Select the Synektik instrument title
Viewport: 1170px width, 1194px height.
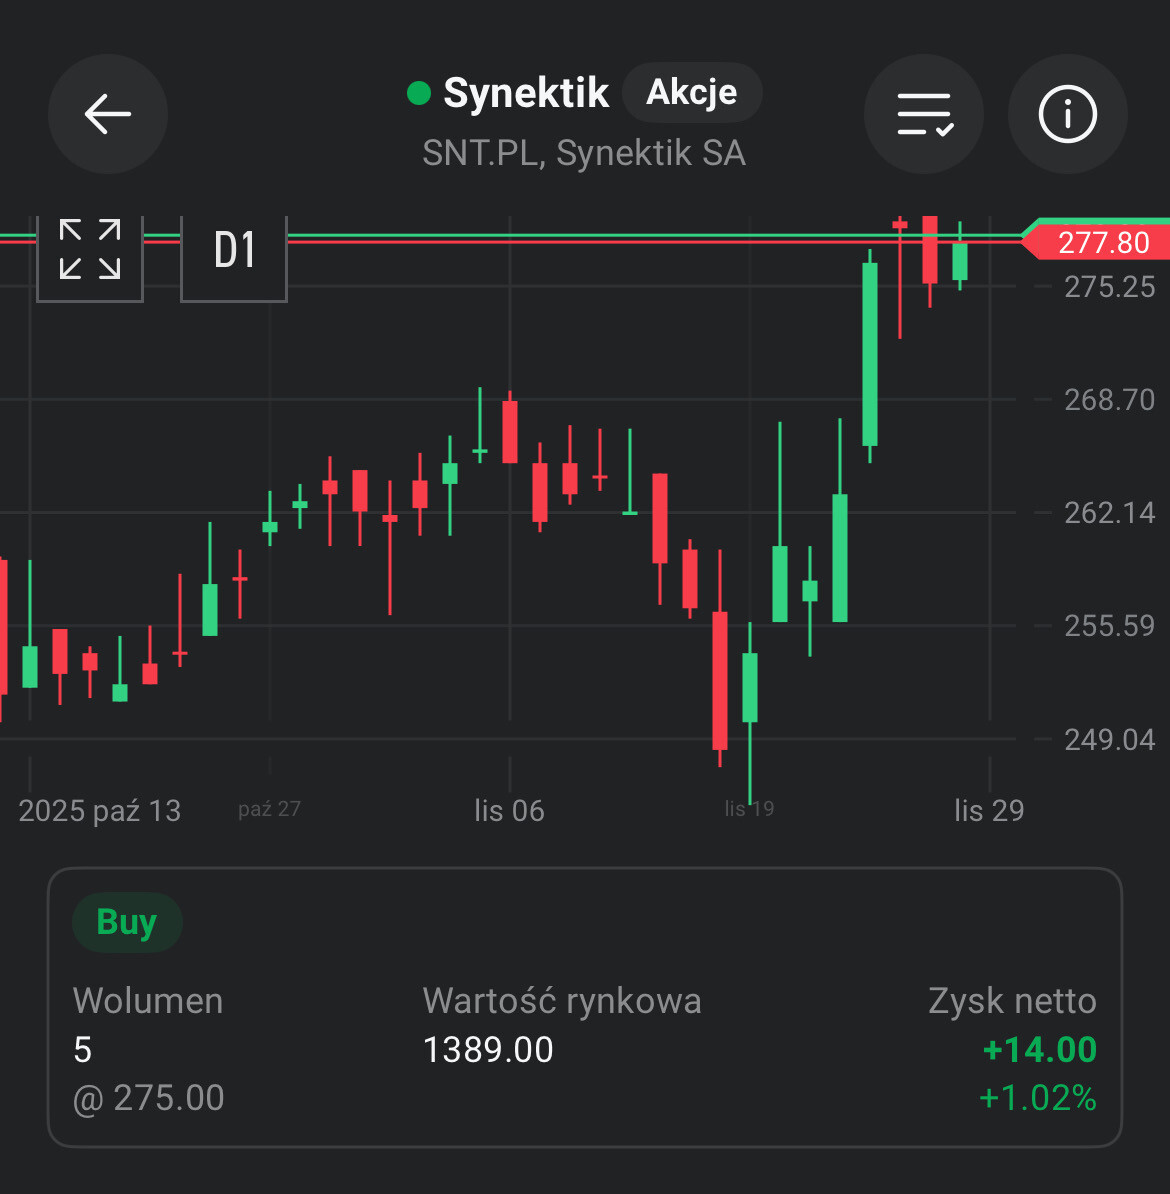(x=526, y=93)
